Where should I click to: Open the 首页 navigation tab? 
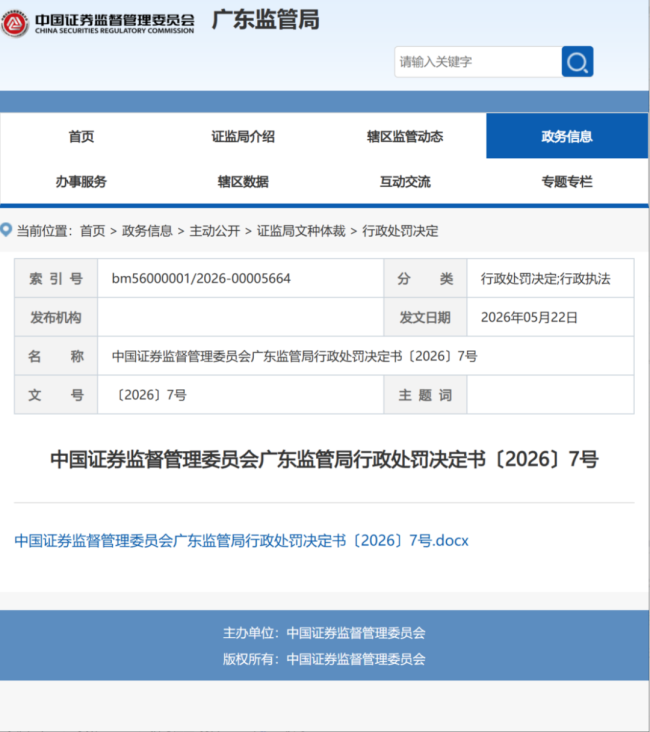coord(81,136)
